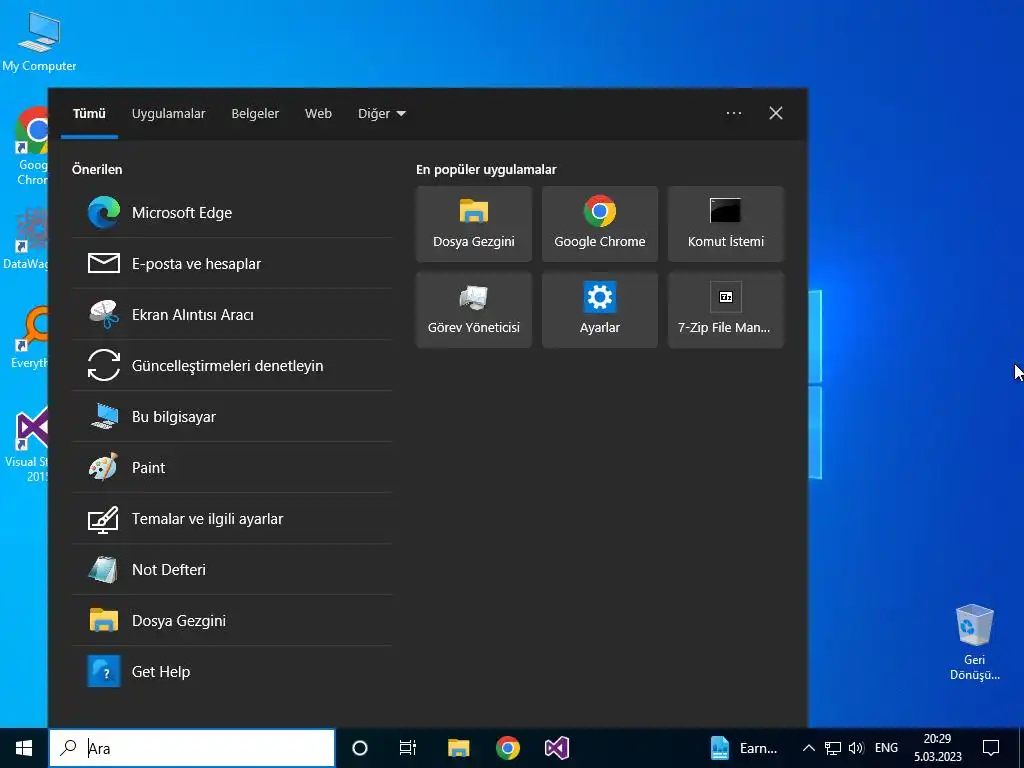Open Visual Studio from taskbar
This screenshot has height=768, width=1024.
(556, 748)
